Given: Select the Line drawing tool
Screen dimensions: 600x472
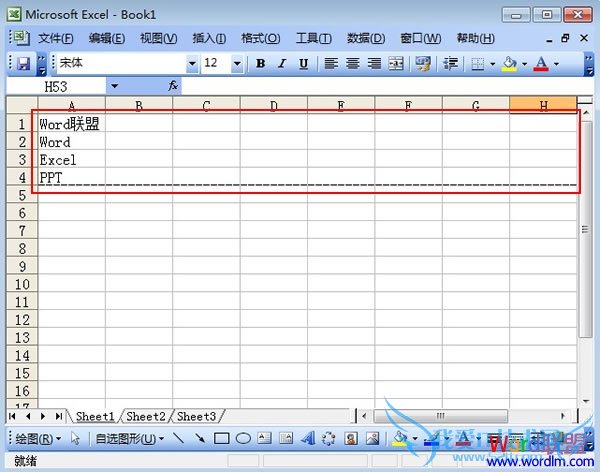Looking at the screenshot, I should (179, 438).
